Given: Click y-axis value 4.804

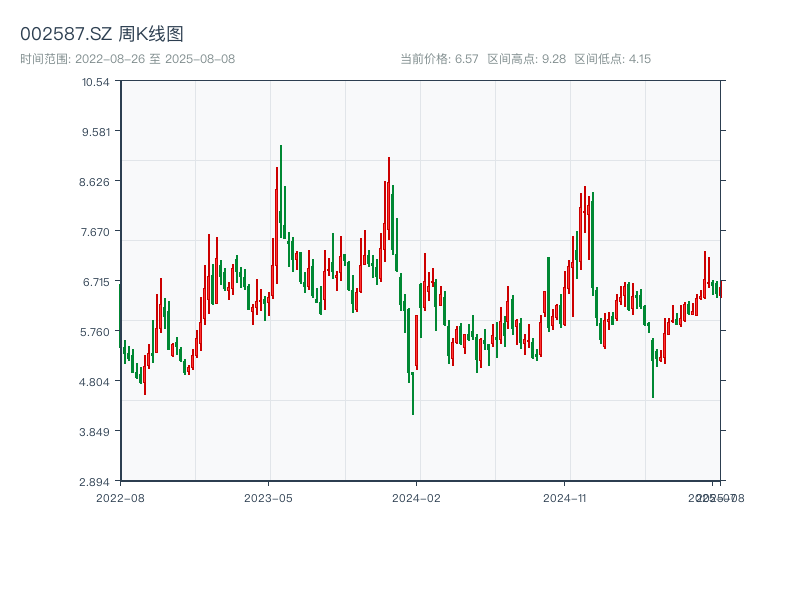Looking at the screenshot, I should pyautogui.click(x=94, y=382).
